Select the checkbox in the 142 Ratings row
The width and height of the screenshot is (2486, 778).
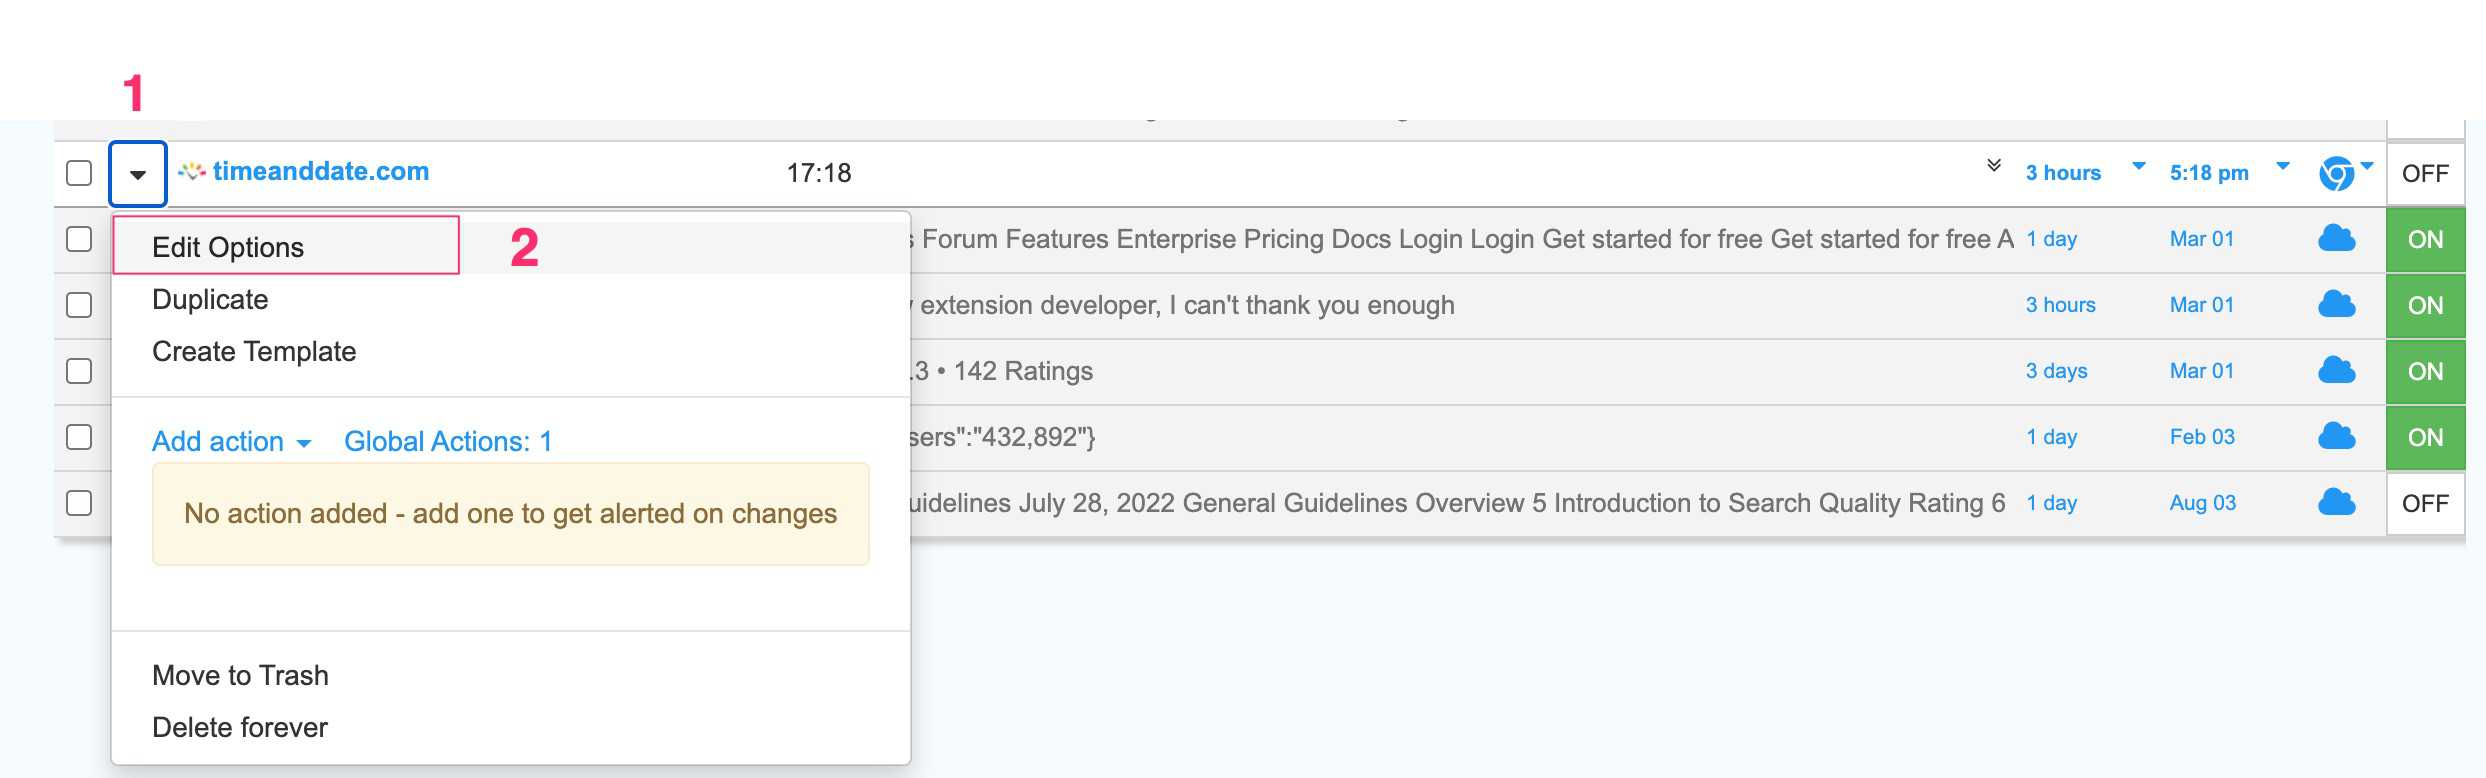coord(79,371)
